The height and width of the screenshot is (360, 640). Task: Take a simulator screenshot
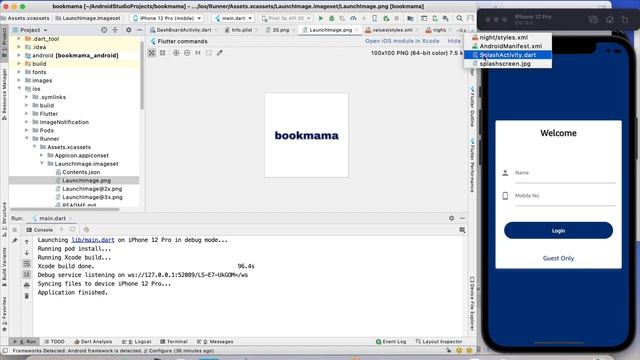594,20
